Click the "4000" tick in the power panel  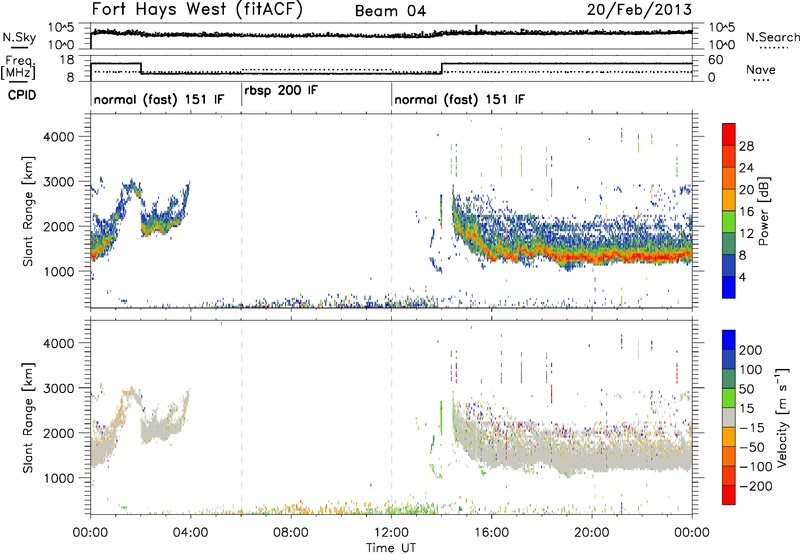click(x=58, y=137)
